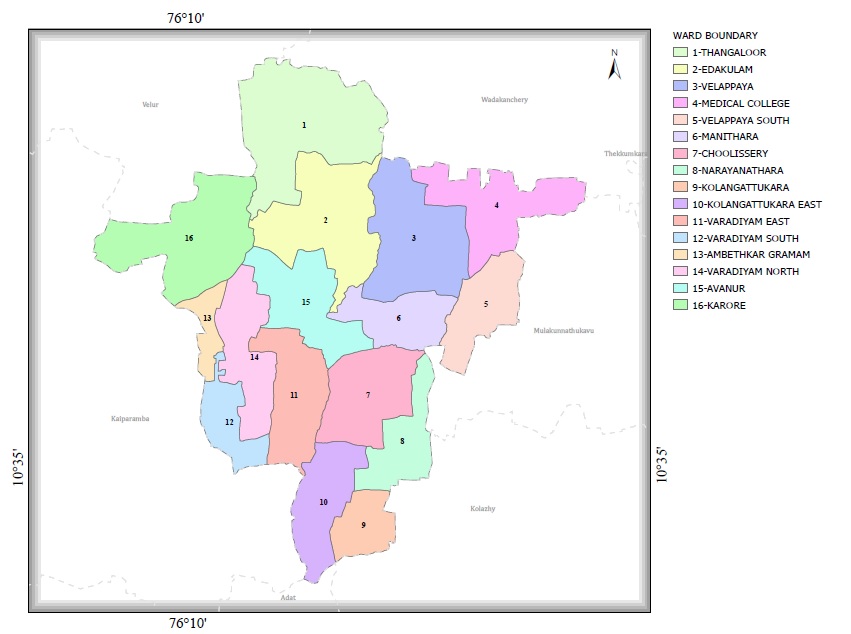Image resolution: width=851 pixels, height=634 pixels.
Task: Click the Mulakunnathukavu area label
Action: click(x=563, y=330)
